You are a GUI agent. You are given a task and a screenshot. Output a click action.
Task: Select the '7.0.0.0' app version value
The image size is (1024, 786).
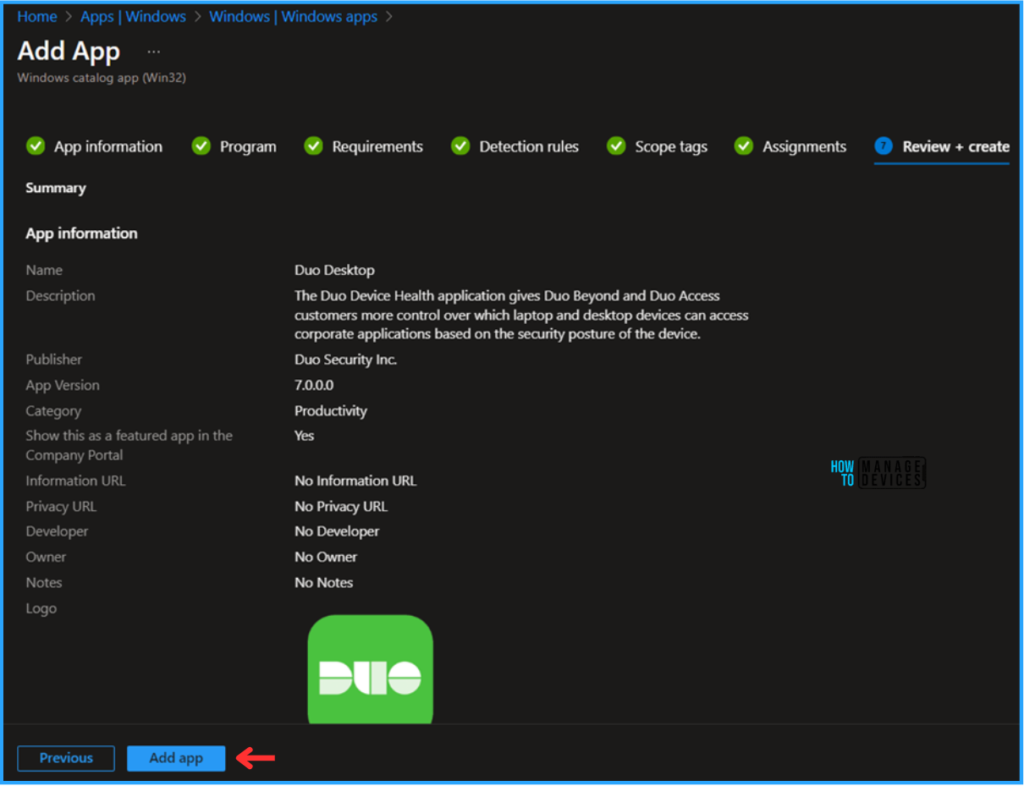pyautogui.click(x=313, y=385)
